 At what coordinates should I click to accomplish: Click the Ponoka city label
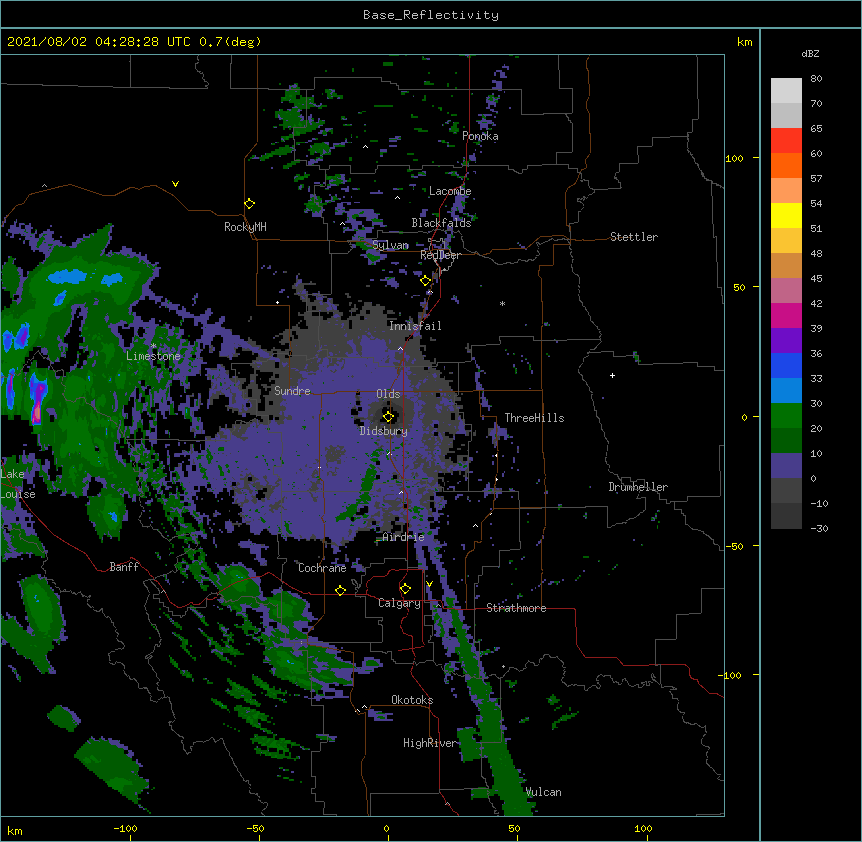pos(480,136)
